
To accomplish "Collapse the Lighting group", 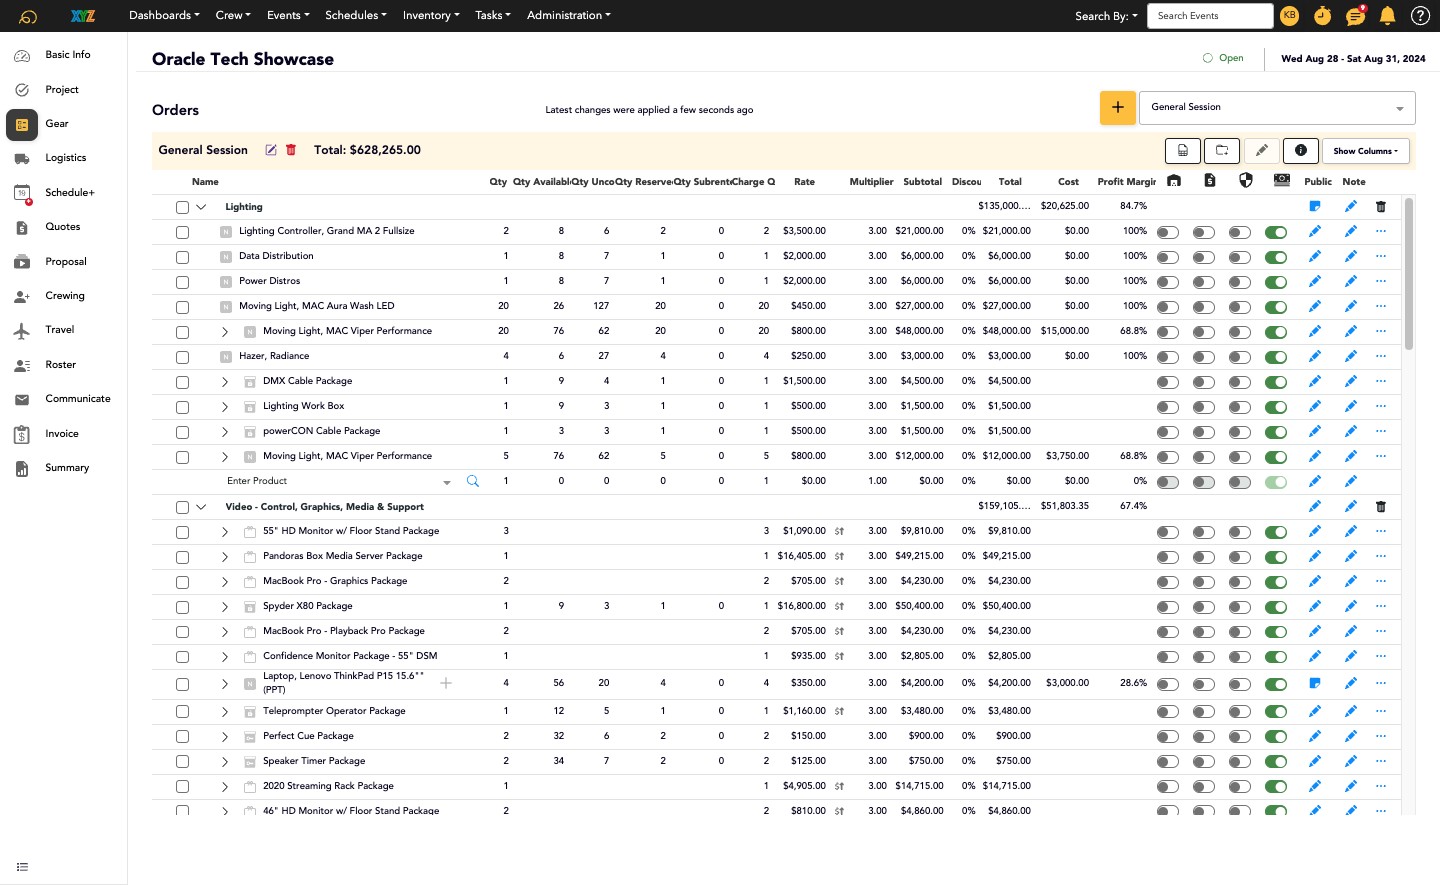I will [201, 207].
